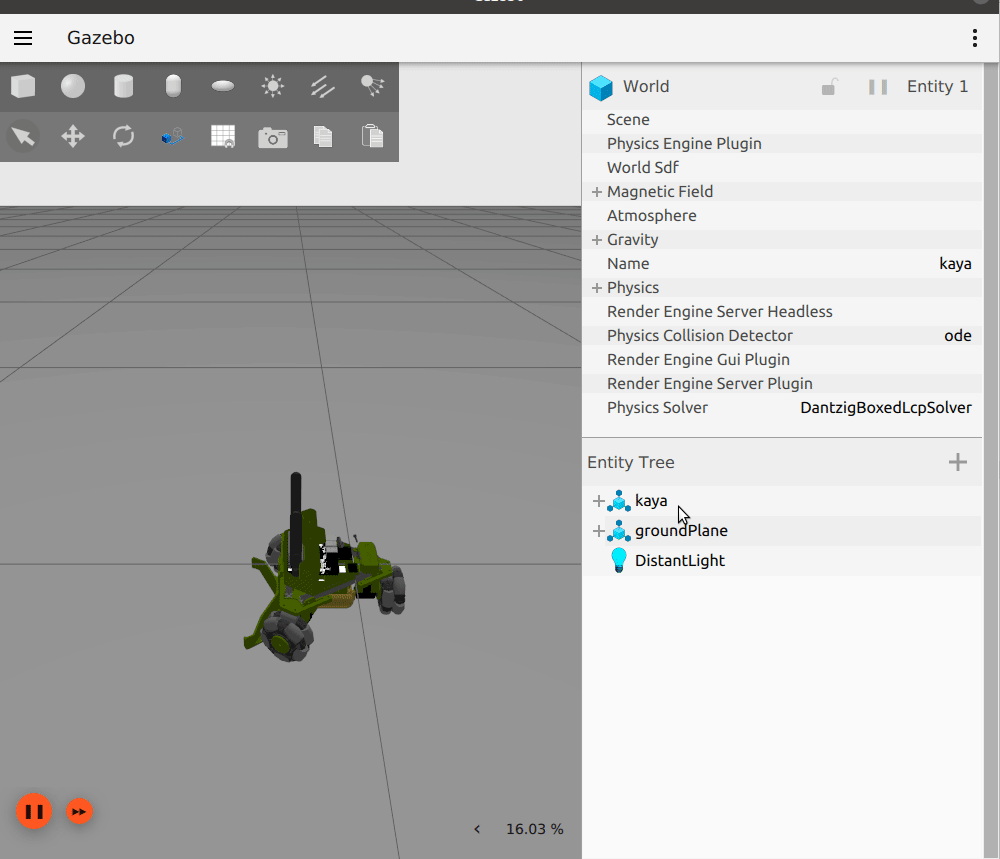Select the Scene component row
Screen dimensions: 1000x859
(782, 120)
